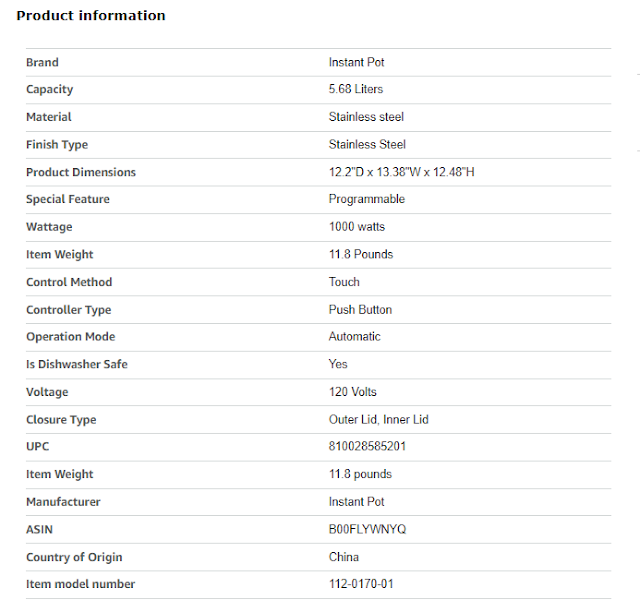Select the Control Method label
The height and width of the screenshot is (600, 640).
pyautogui.click(x=69, y=282)
